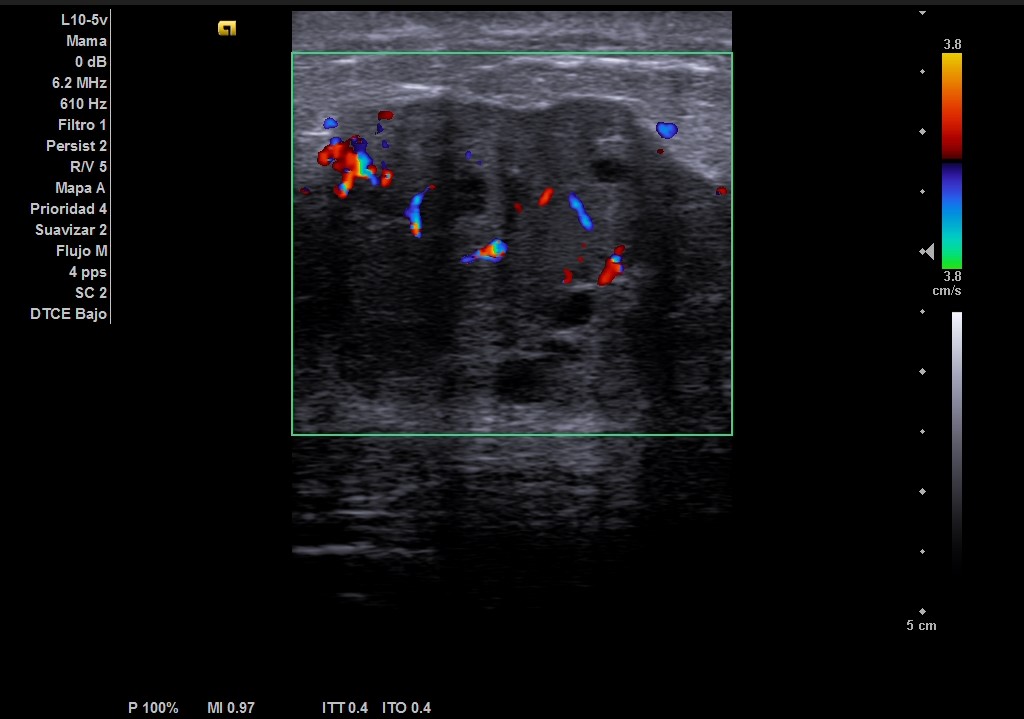Select the Suavizar 2 smoothing setting
The width and height of the screenshot is (1024, 719).
tap(71, 230)
